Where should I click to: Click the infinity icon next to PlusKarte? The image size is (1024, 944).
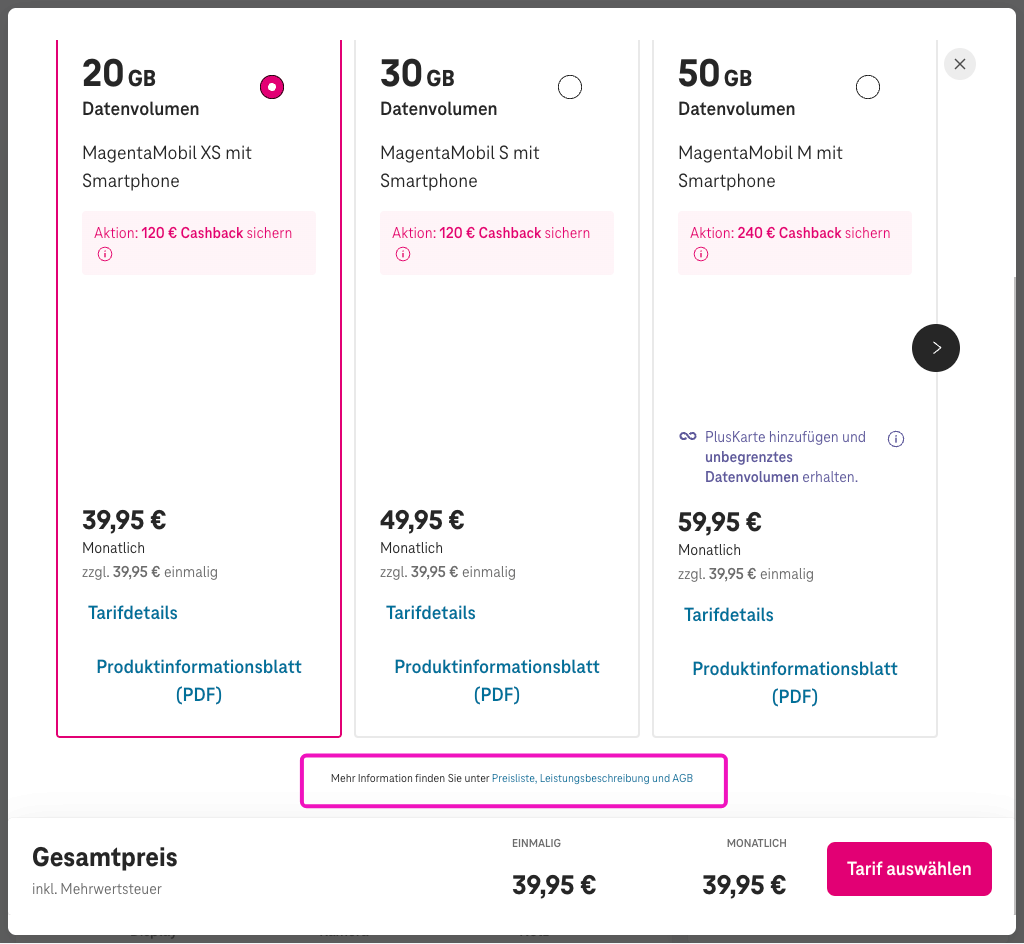687,436
